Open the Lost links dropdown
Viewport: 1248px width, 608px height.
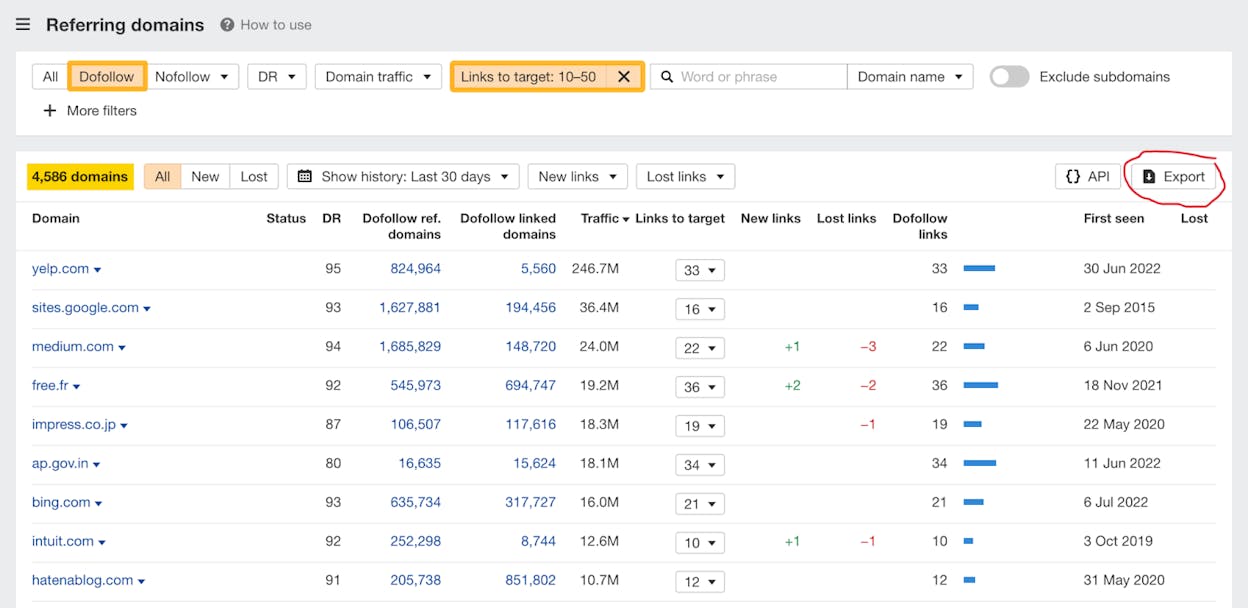pos(685,177)
